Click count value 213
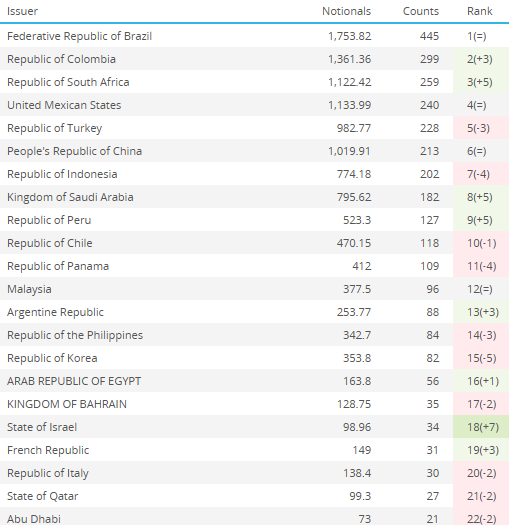509x525 pixels. (x=429, y=151)
